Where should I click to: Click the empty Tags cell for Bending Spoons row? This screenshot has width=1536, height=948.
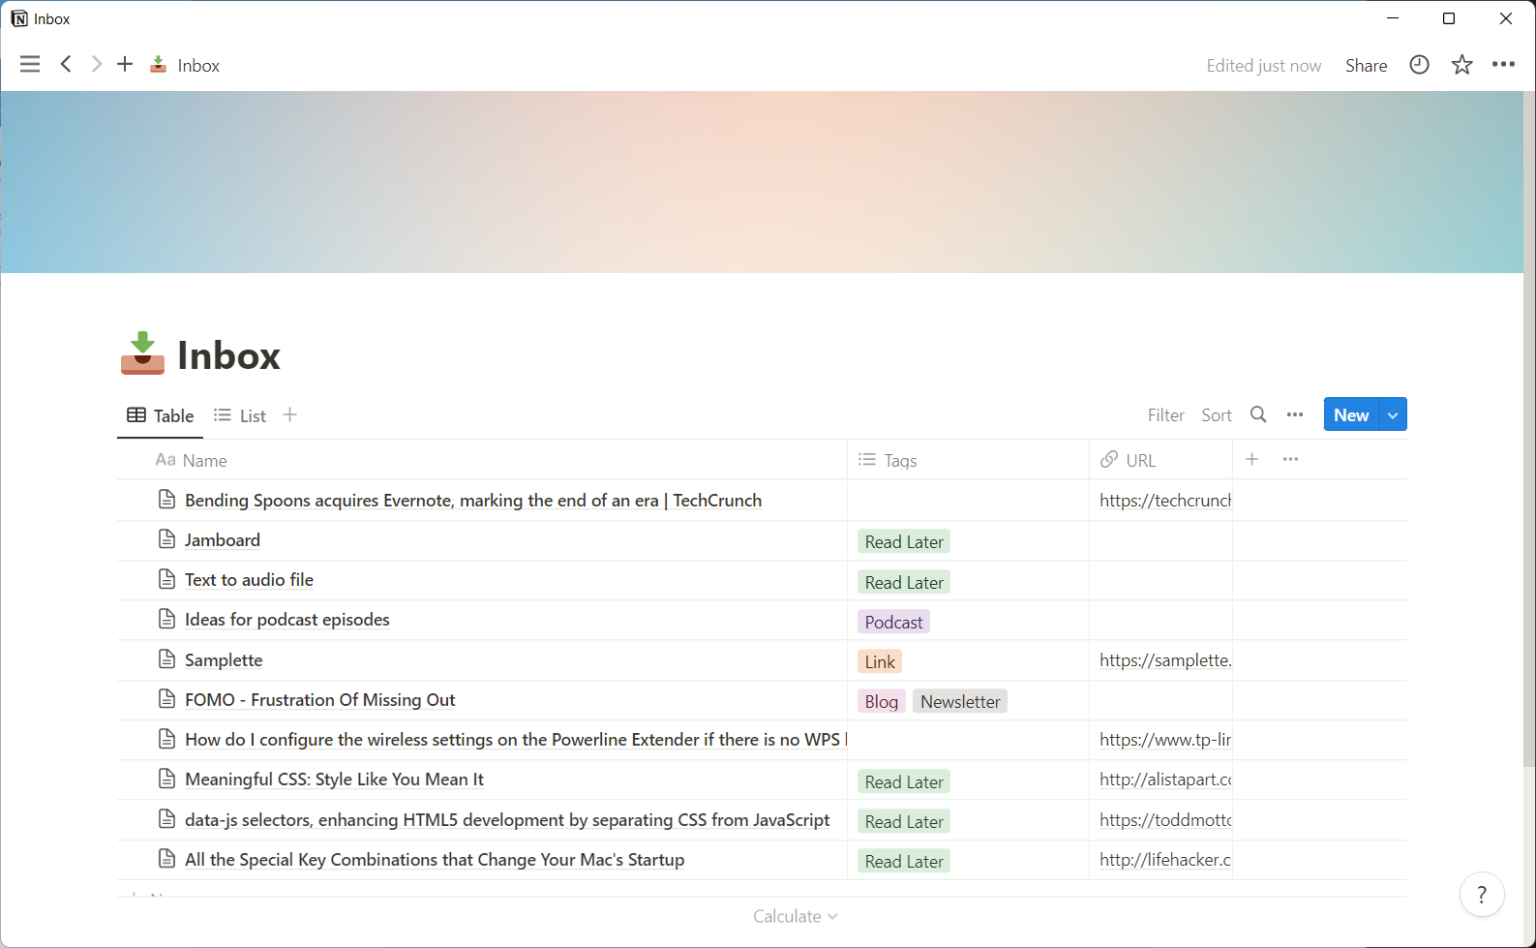point(968,500)
